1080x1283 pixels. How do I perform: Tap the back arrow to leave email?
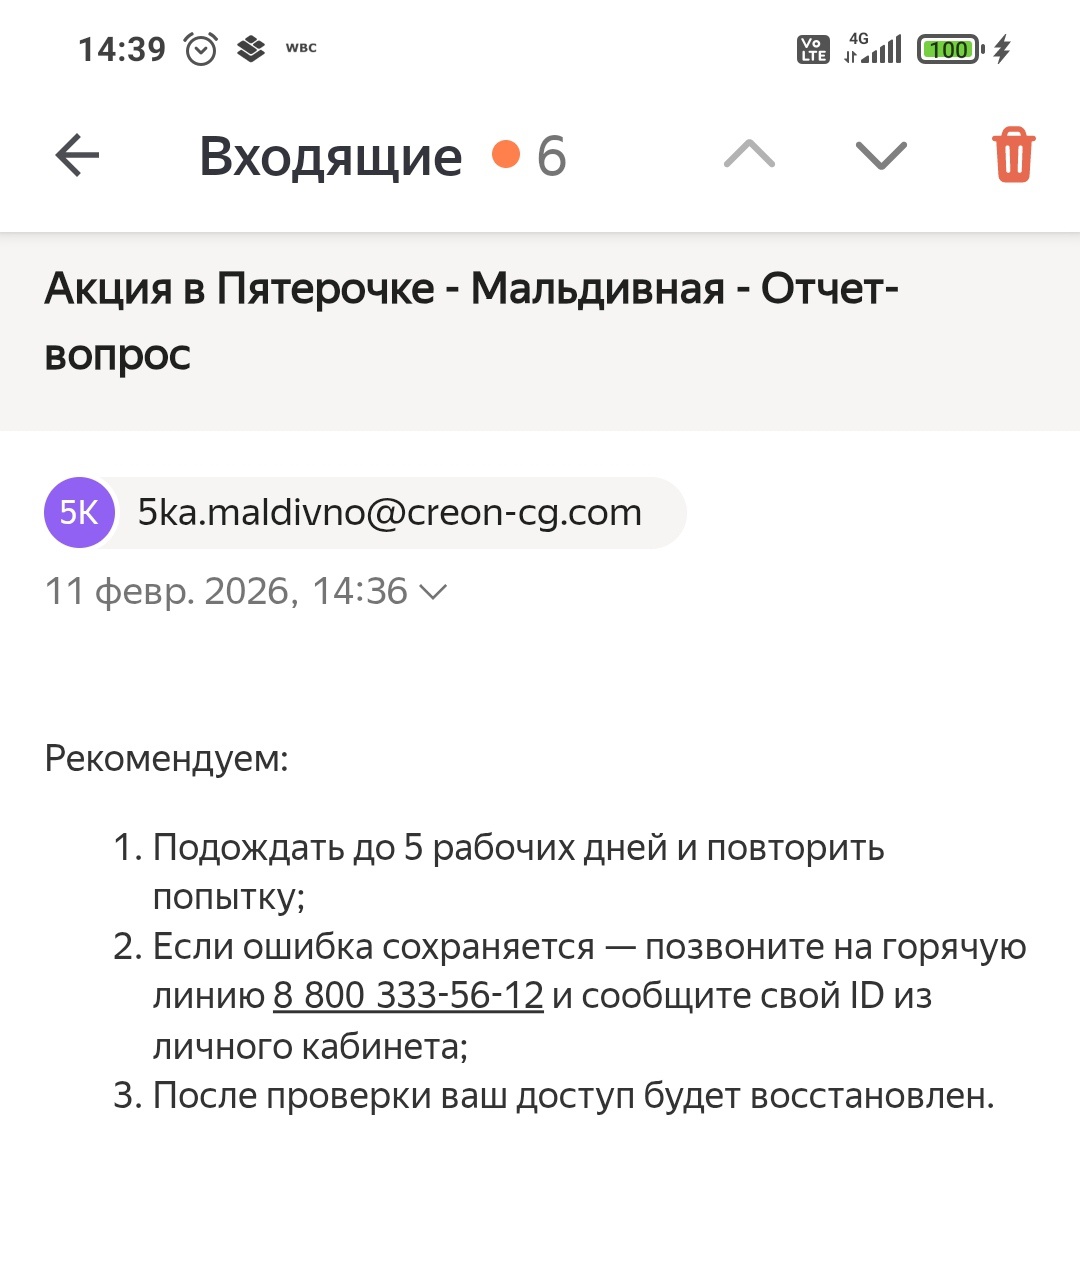[77, 156]
